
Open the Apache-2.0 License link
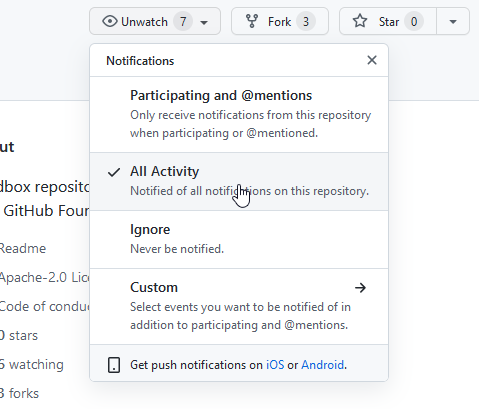45,277
